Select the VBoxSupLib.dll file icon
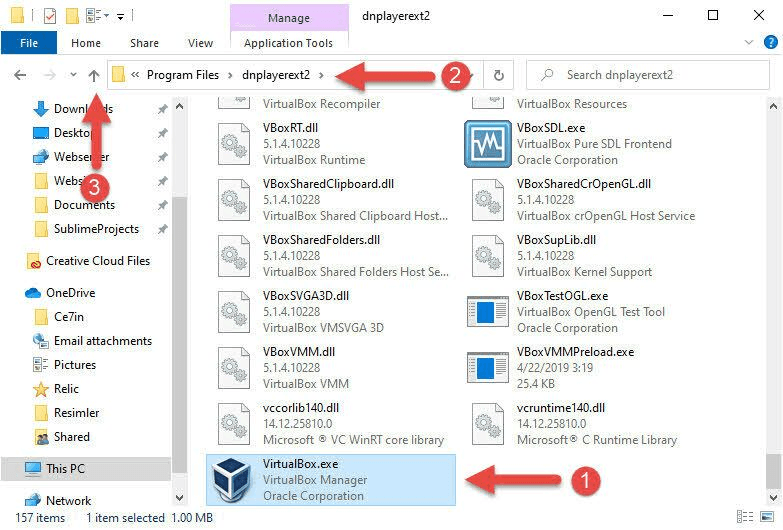783x530 pixels. pos(487,256)
